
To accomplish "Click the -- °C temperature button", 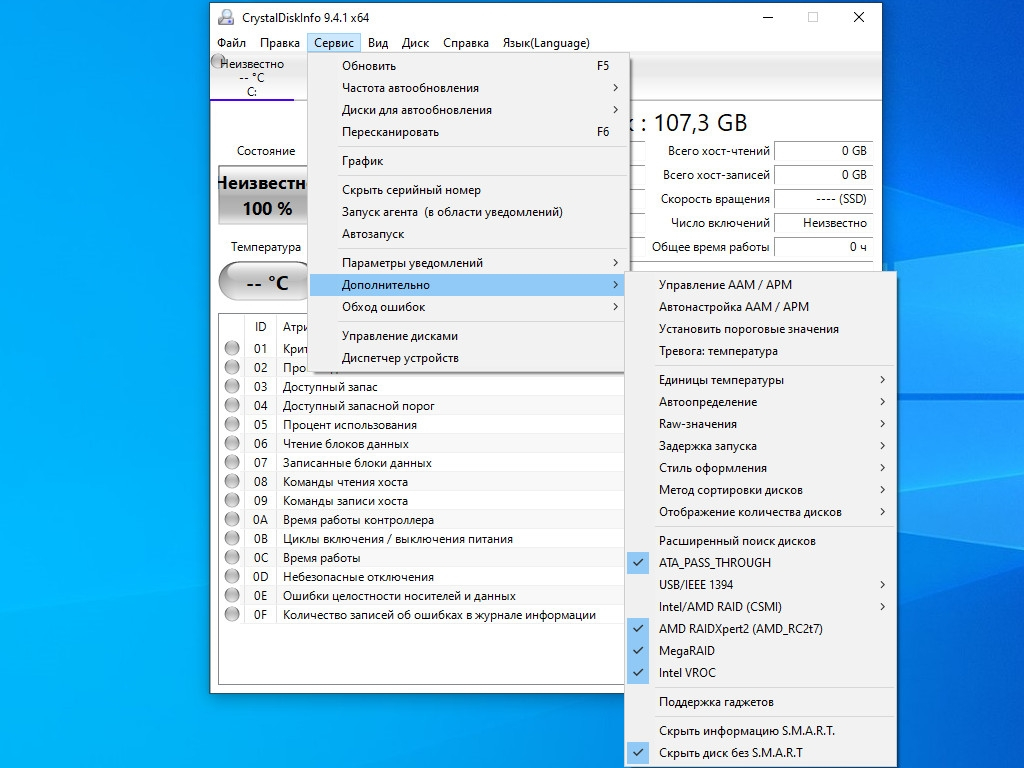I will tap(264, 282).
